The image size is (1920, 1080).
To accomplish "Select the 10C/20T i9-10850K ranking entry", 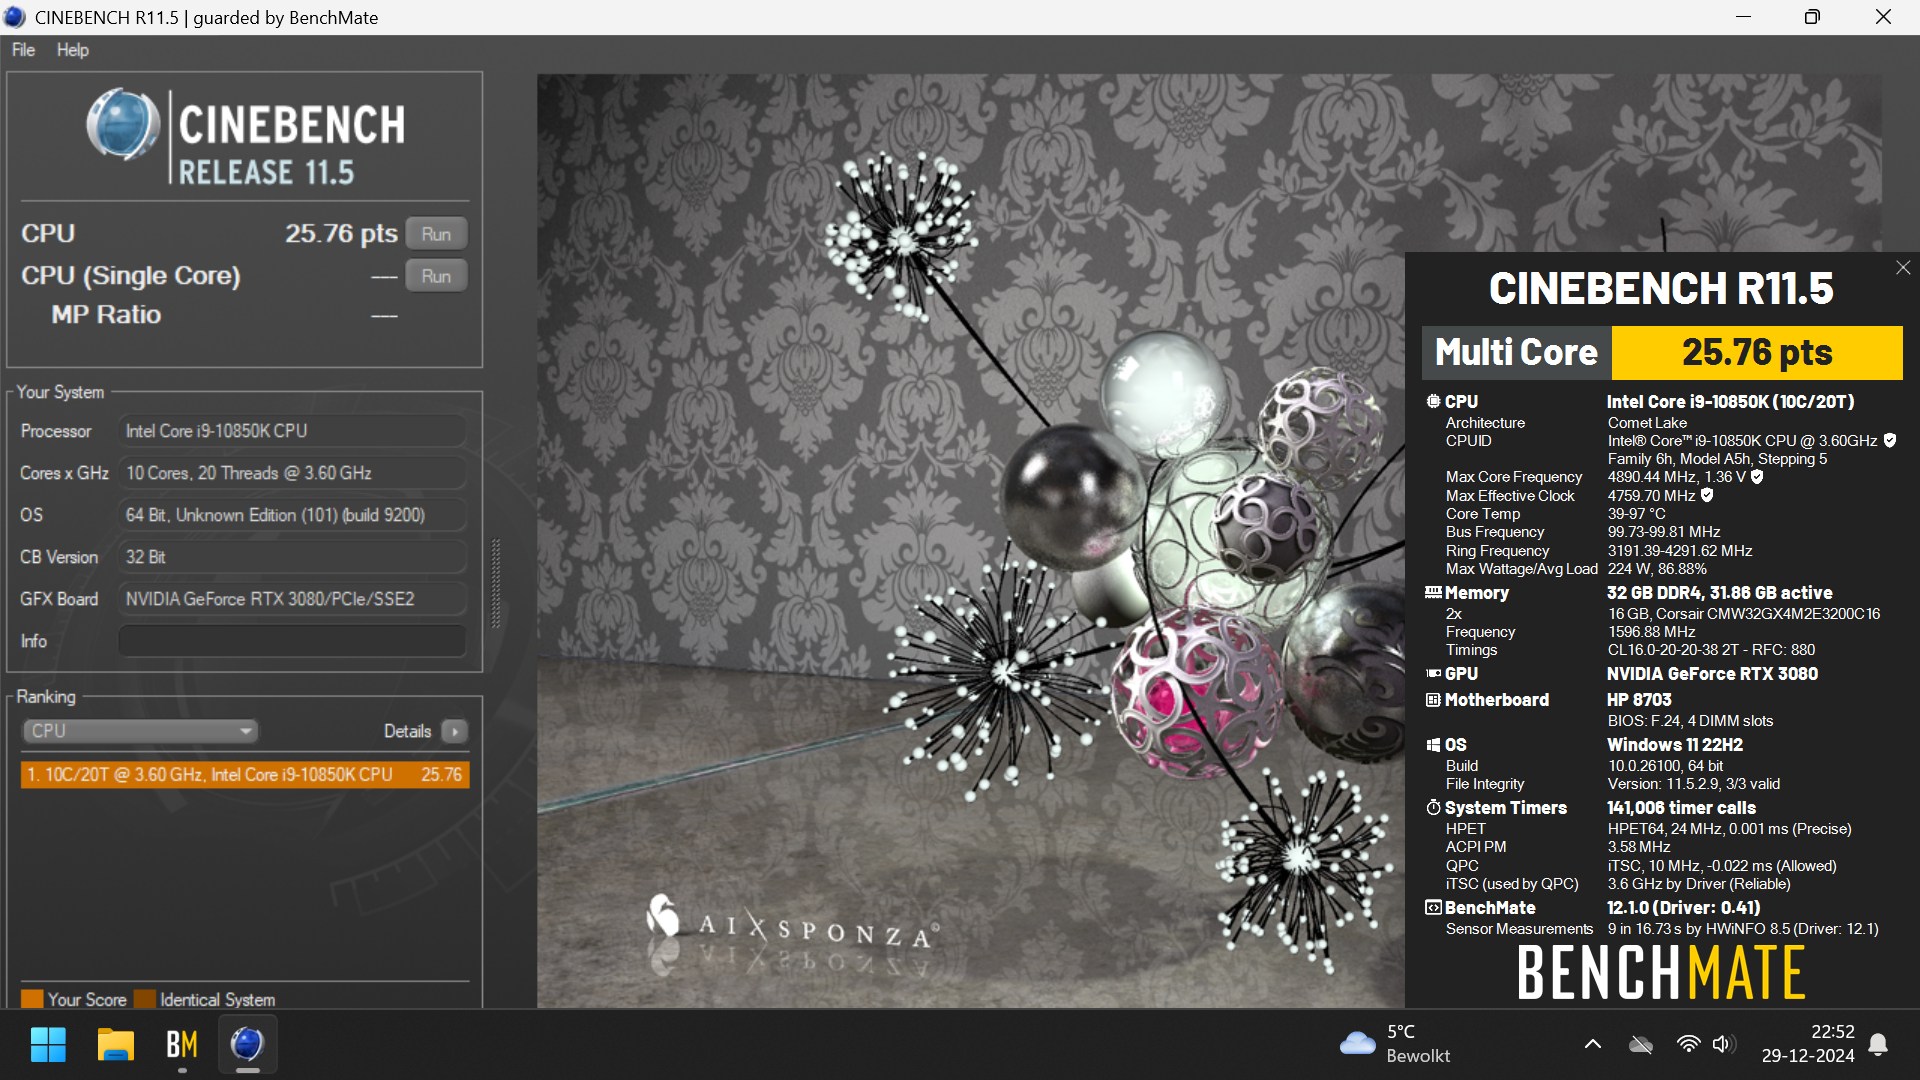I will [x=245, y=775].
